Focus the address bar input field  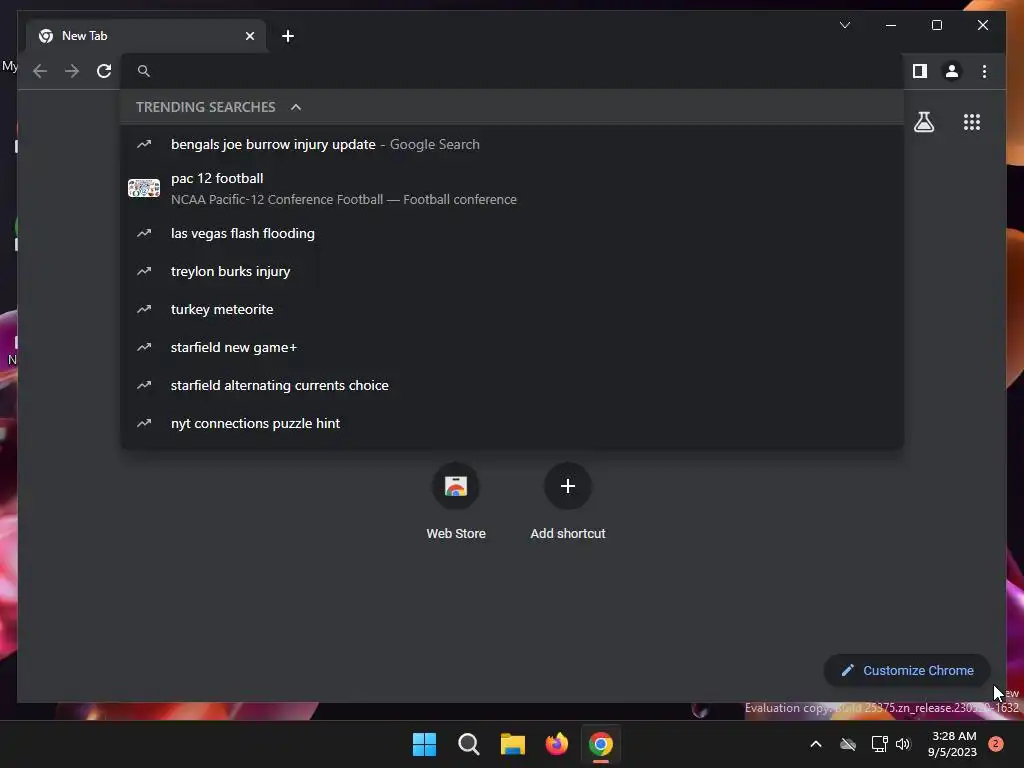tap(512, 71)
